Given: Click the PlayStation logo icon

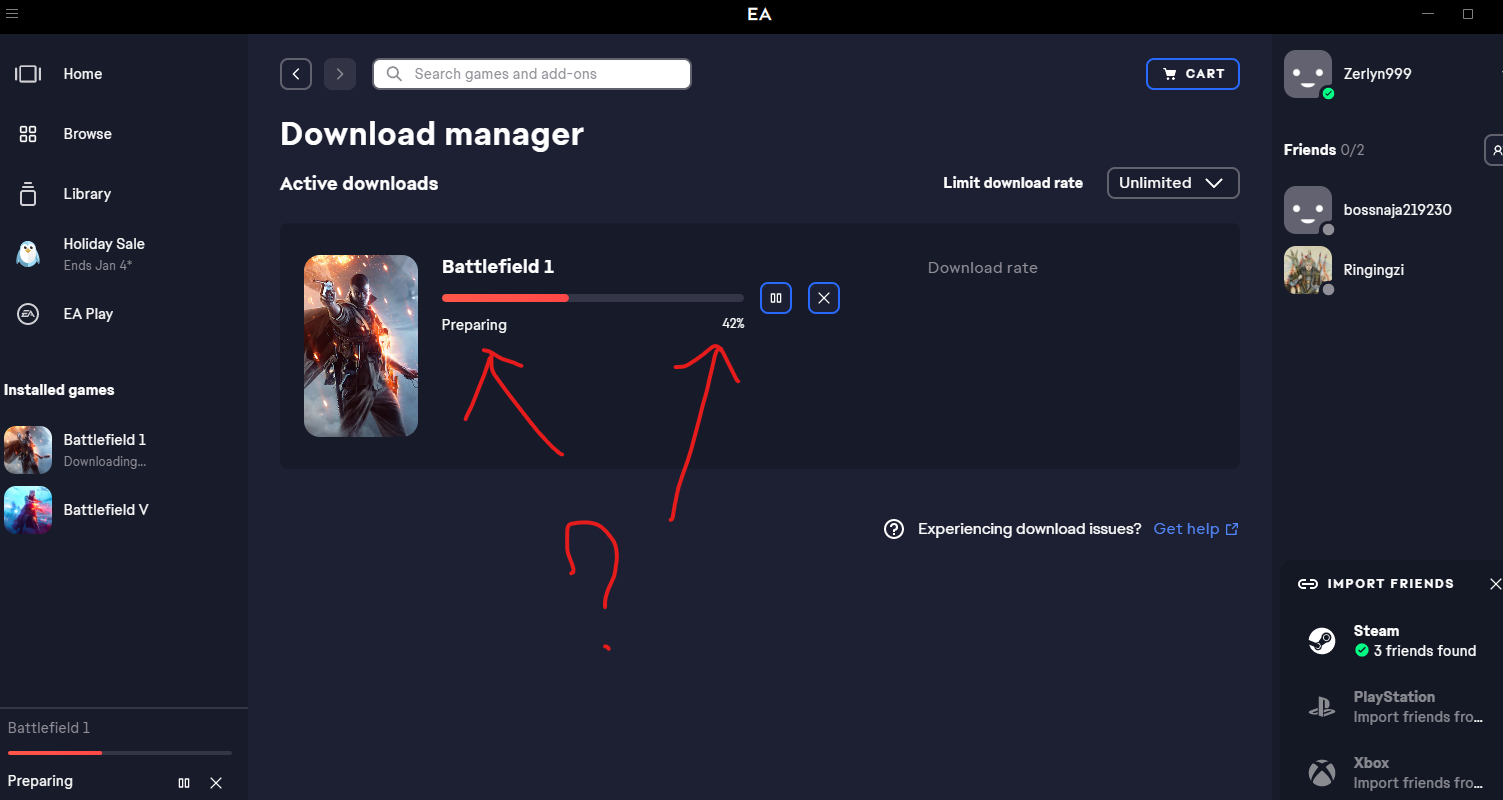Looking at the screenshot, I should pyautogui.click(x=1322, y=707).
